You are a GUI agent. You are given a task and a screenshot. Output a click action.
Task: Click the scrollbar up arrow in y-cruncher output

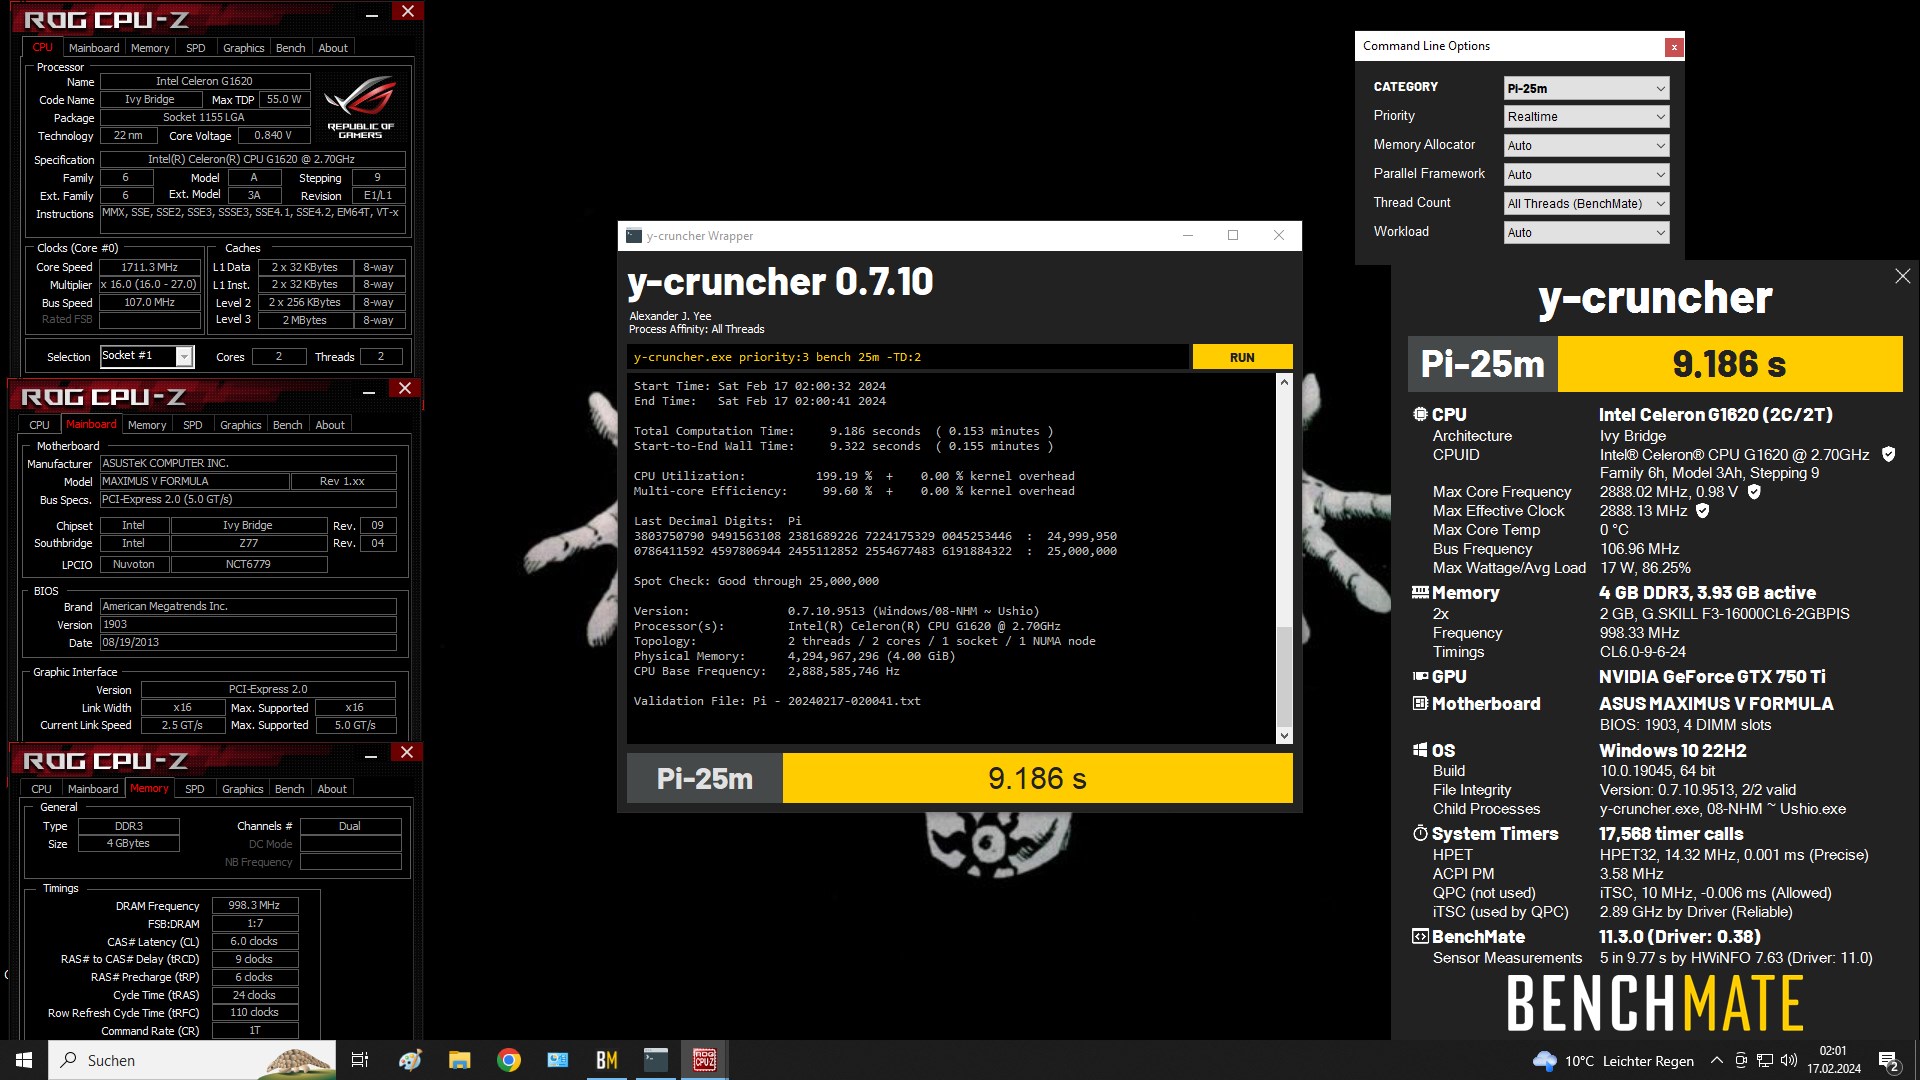1284,383
